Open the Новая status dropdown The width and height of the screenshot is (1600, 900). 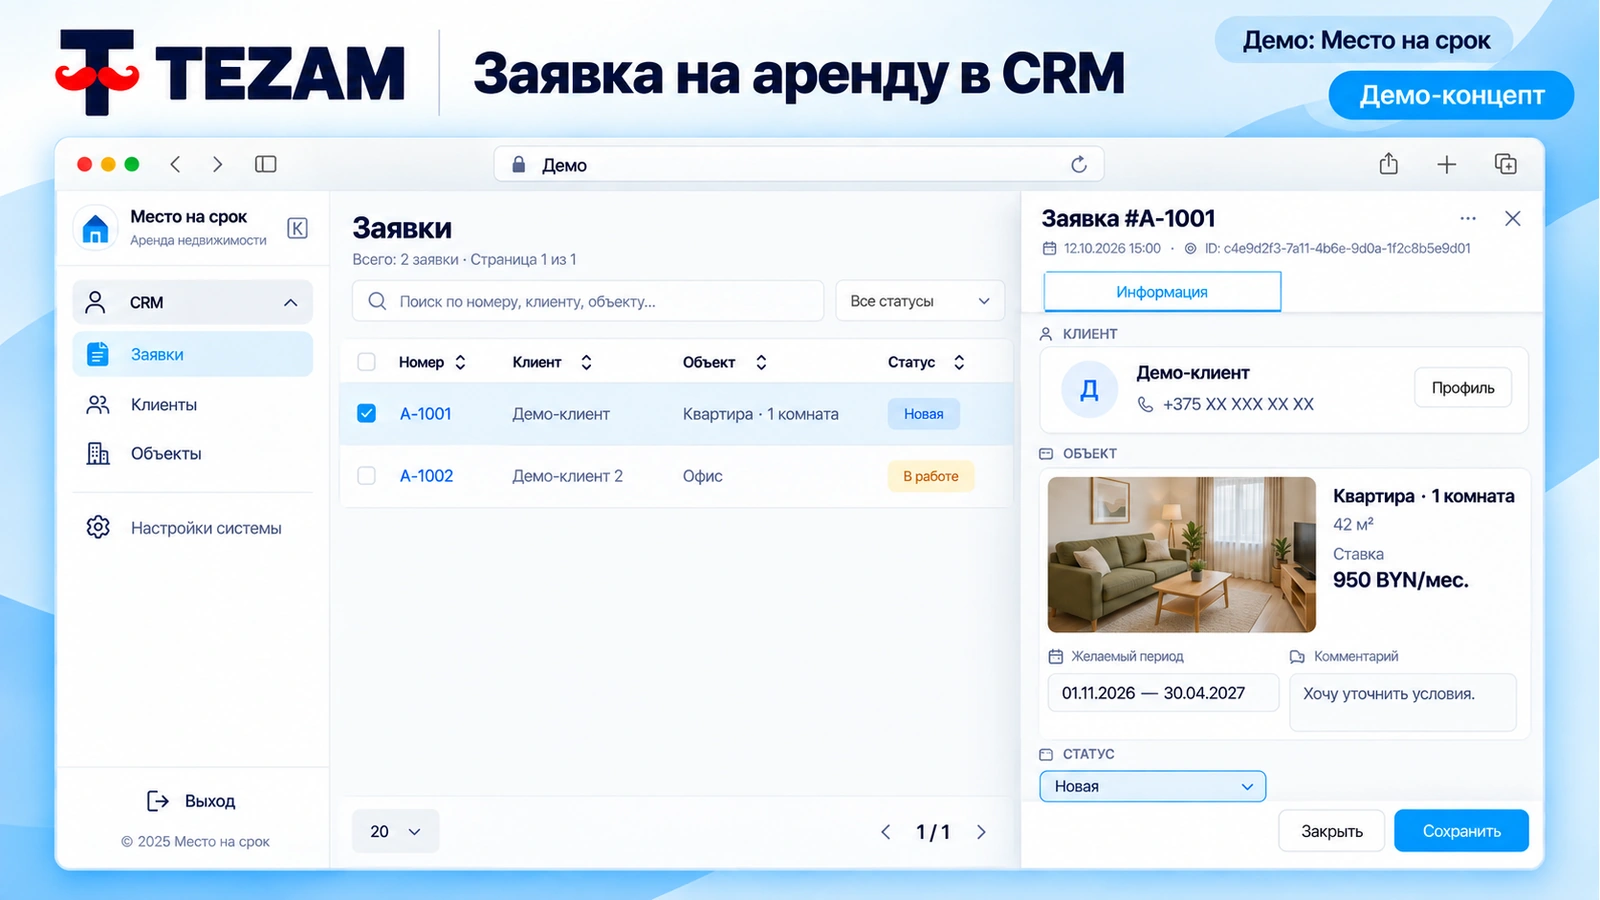point(1153,786)
